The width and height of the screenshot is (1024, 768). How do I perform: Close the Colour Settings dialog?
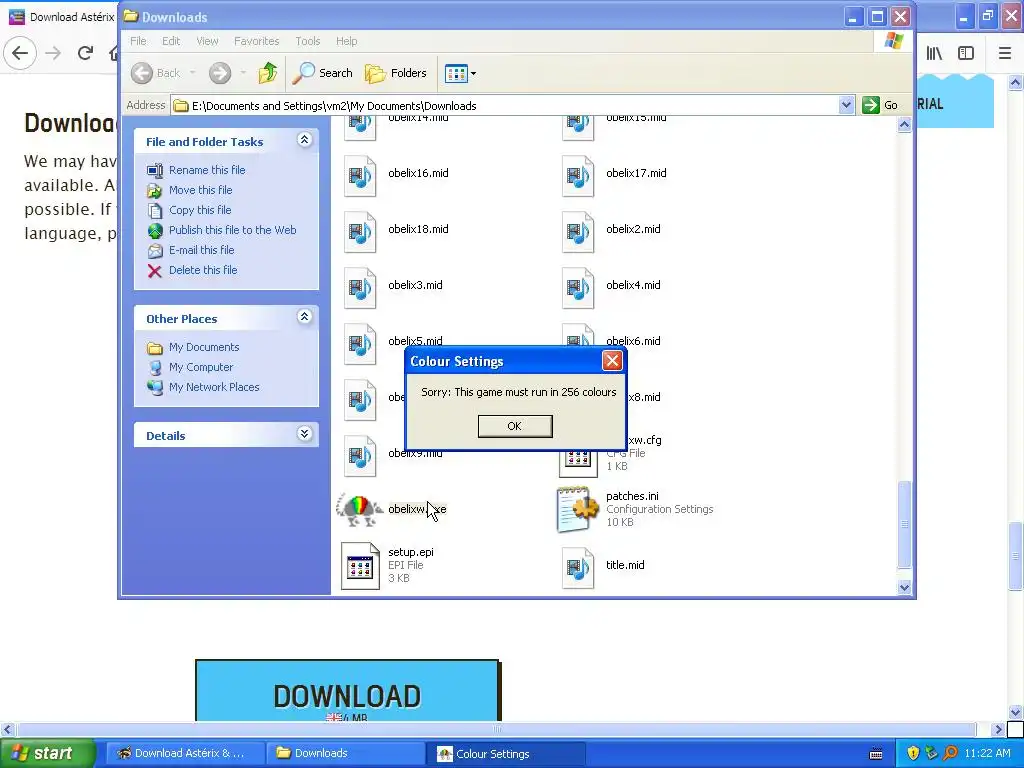(x=612, y=360)
